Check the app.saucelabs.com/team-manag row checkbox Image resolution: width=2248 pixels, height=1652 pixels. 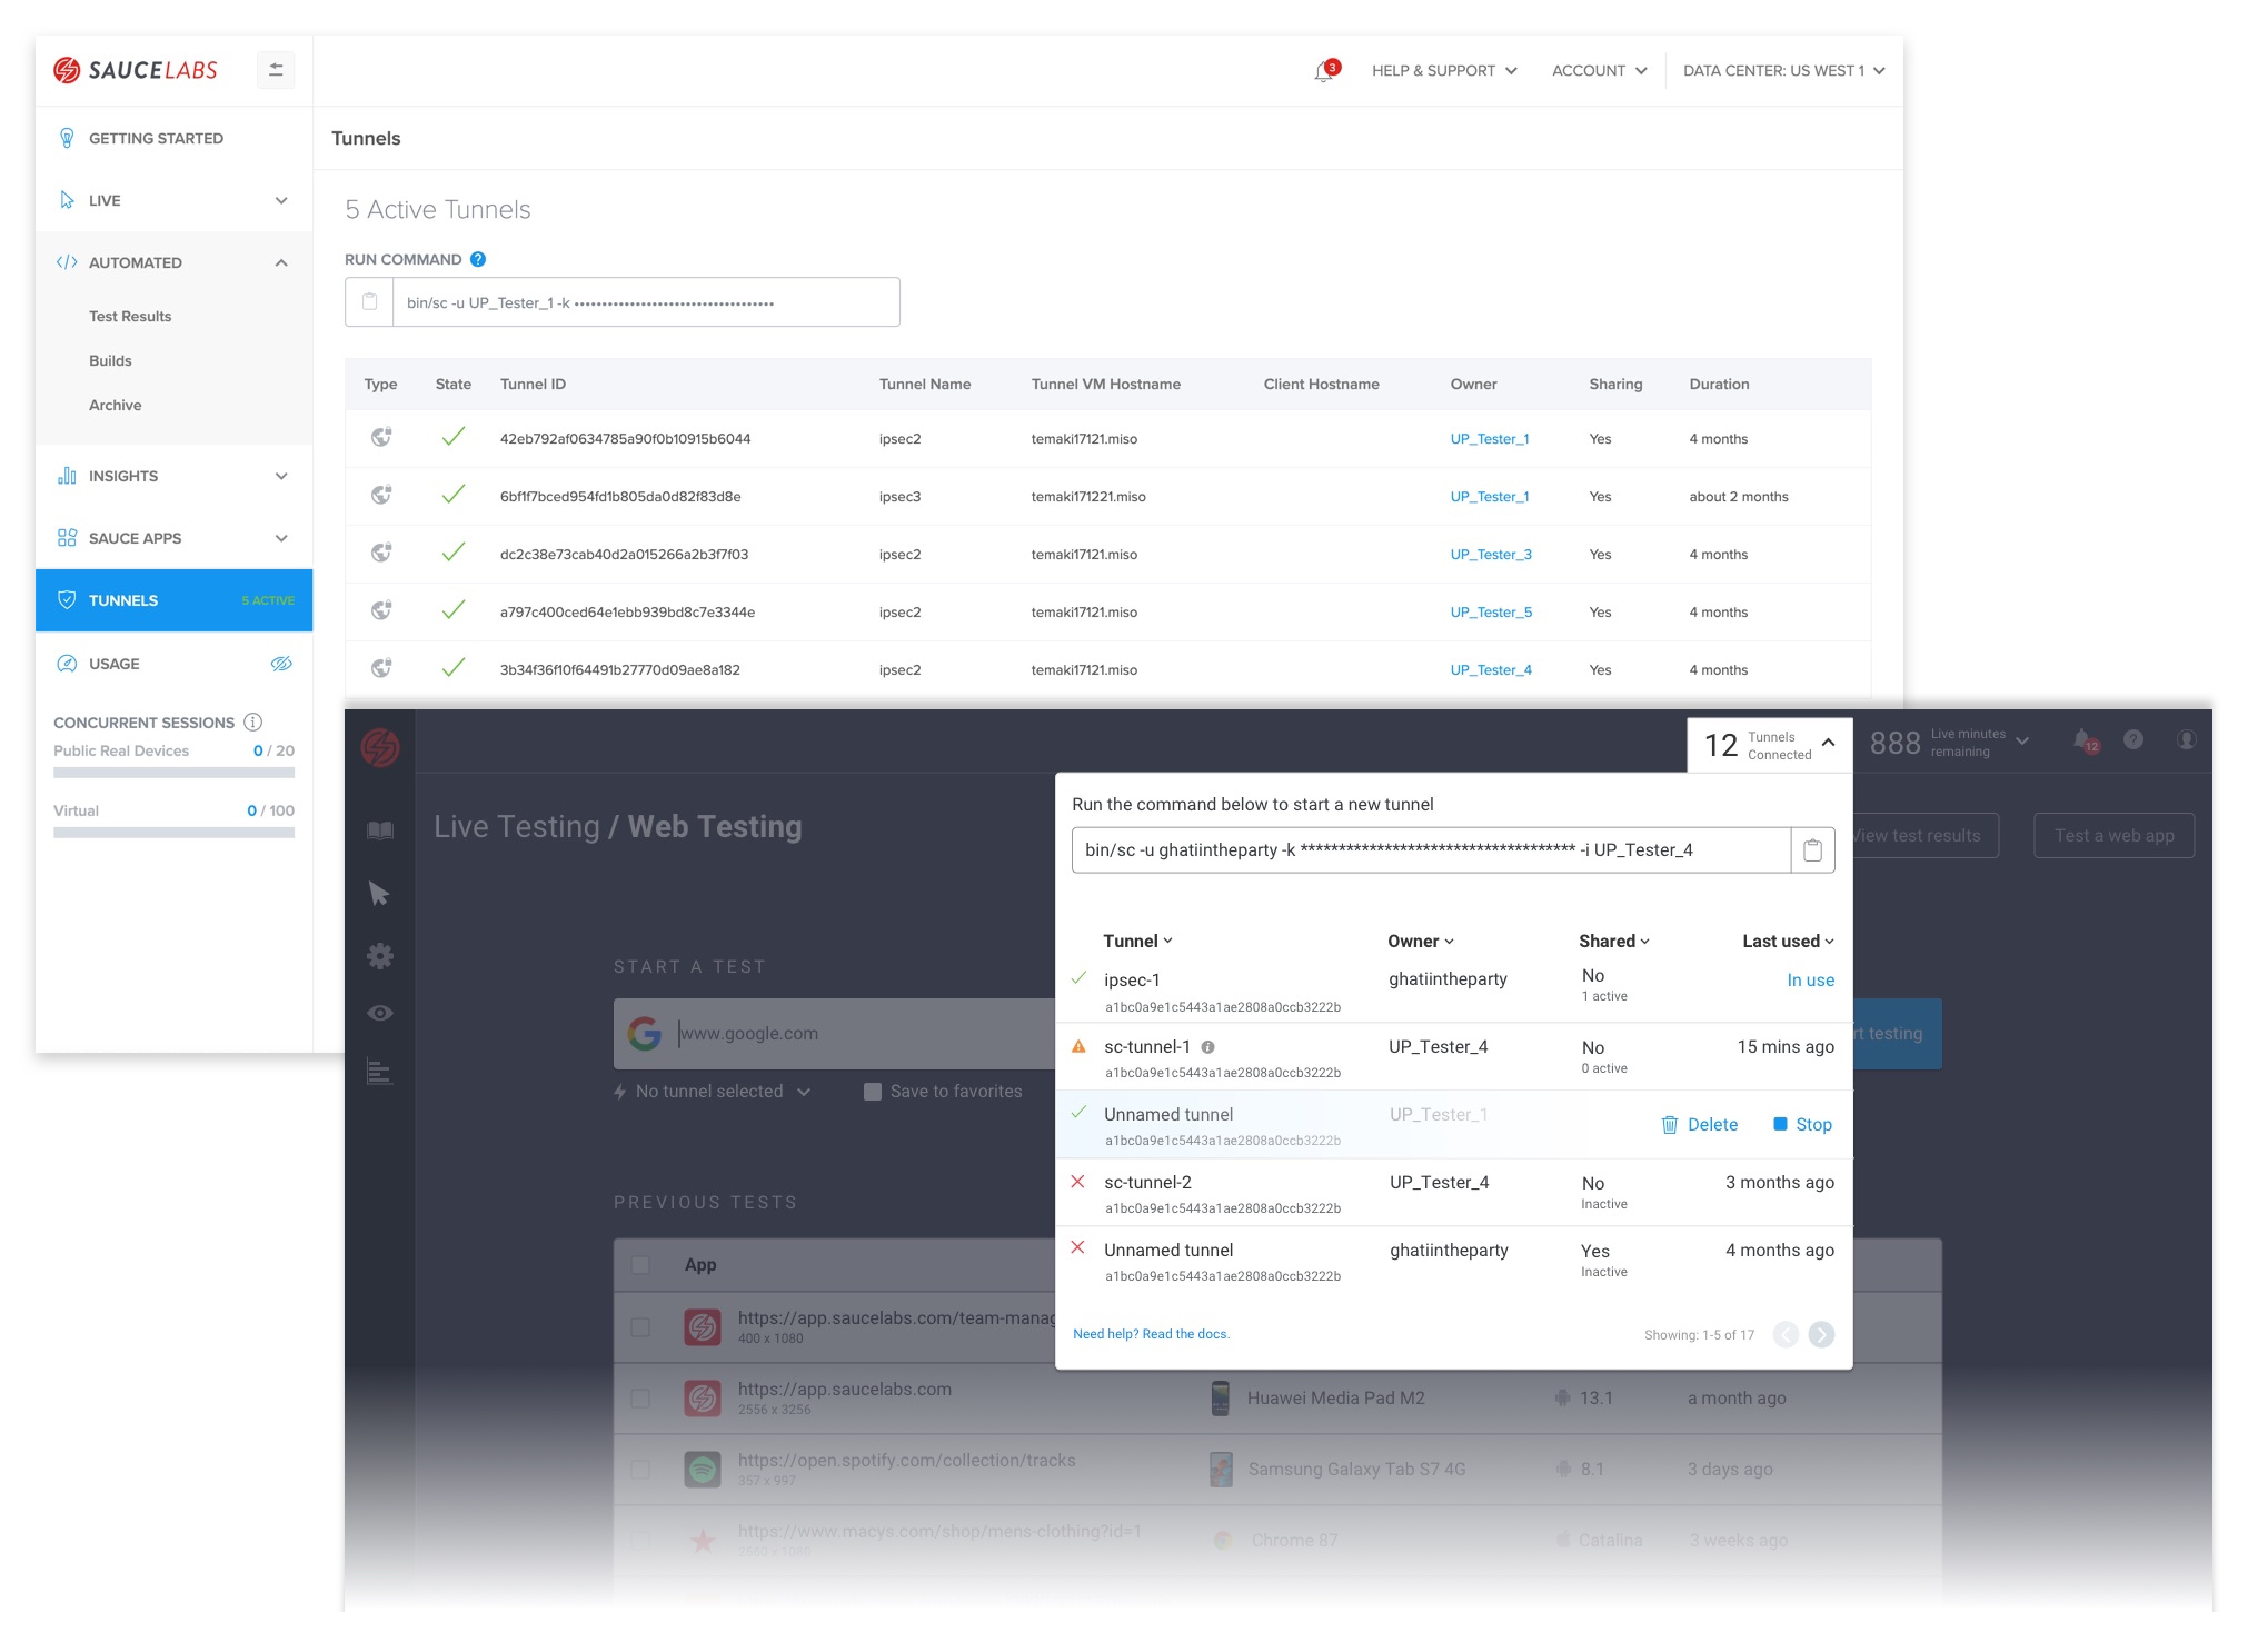[x=641, y=1328]
